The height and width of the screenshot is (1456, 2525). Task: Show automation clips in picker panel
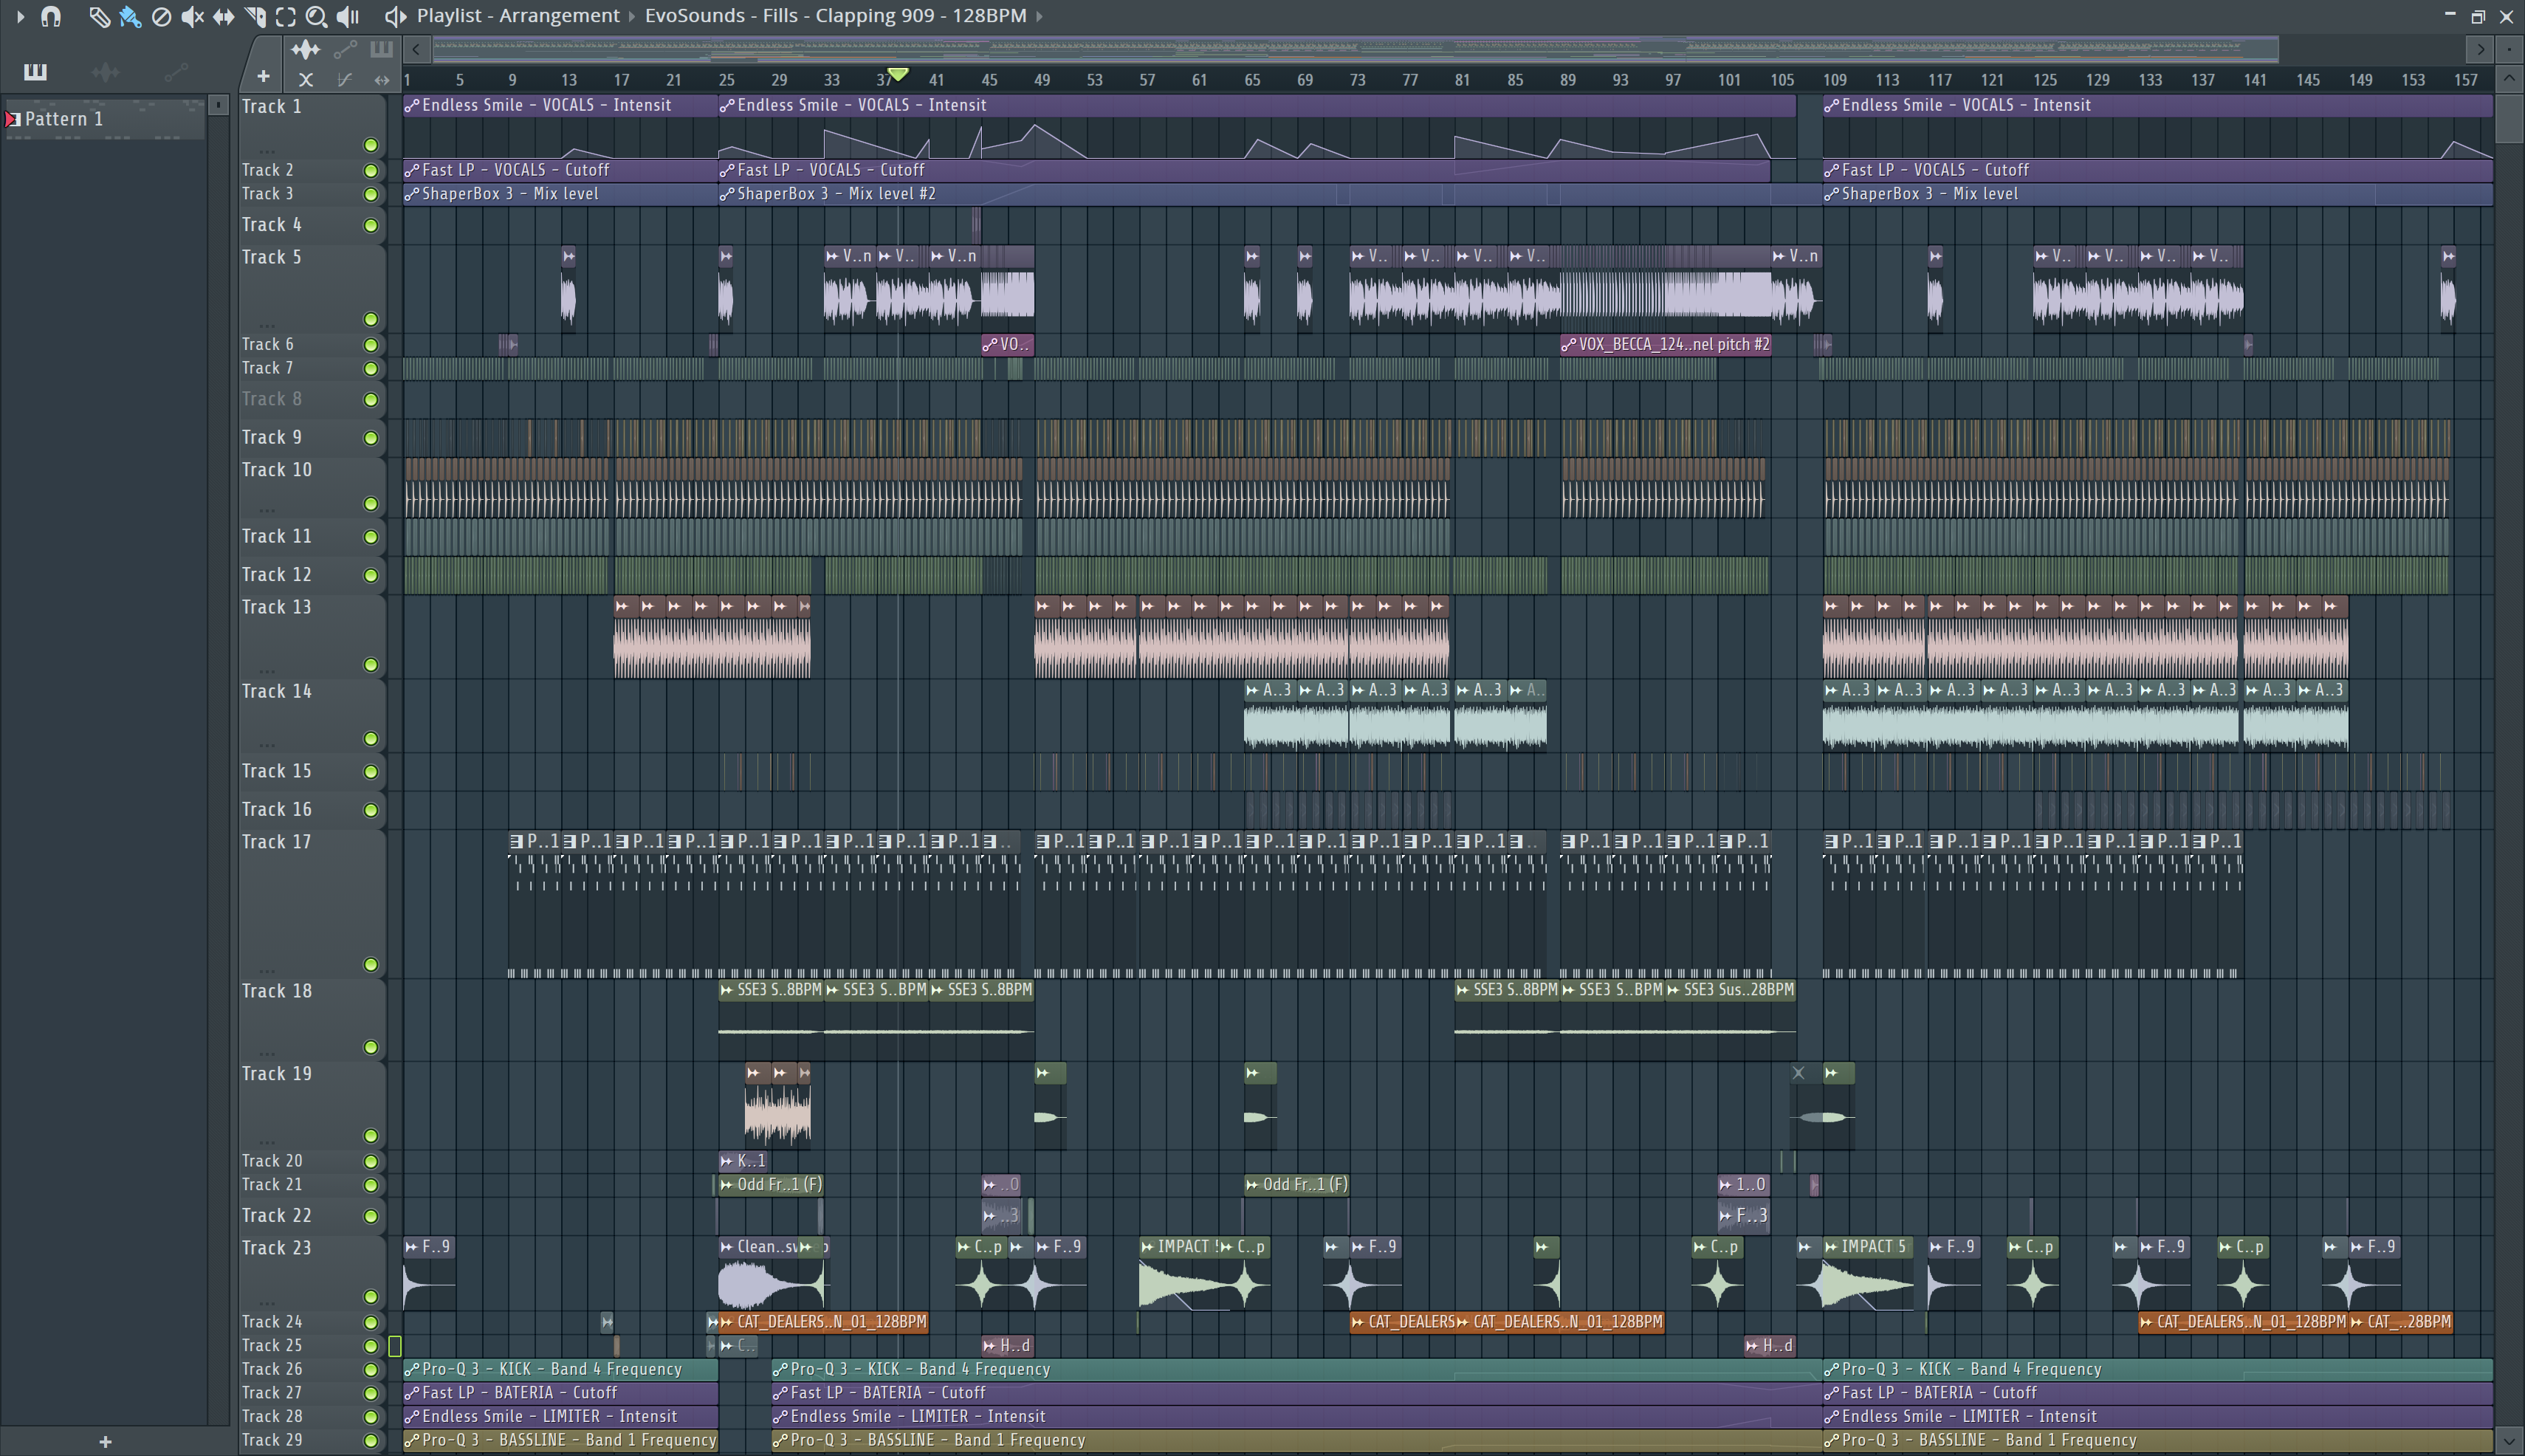coord(176,71)
